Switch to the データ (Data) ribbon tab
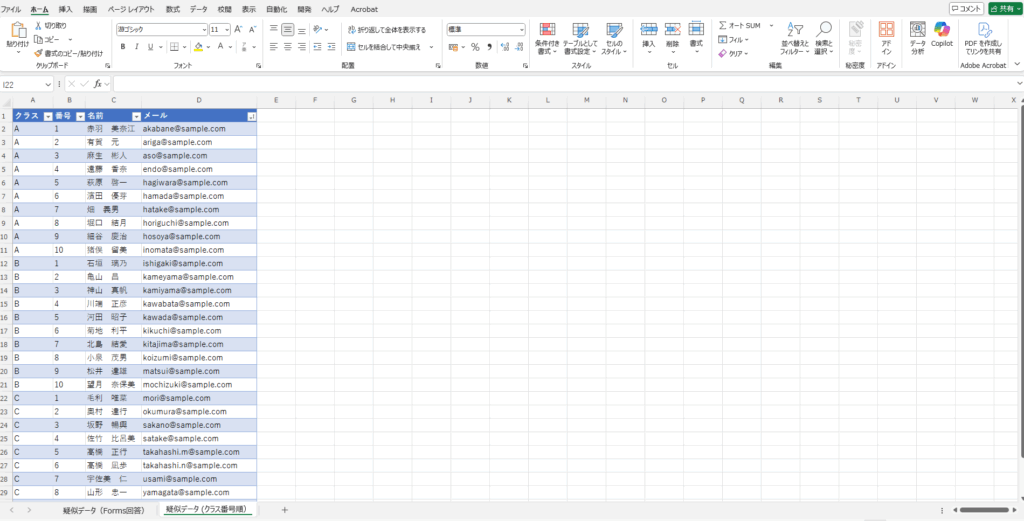Viewport: 1024px width, 521px height. pyautogui.click(x=199, y=9)
